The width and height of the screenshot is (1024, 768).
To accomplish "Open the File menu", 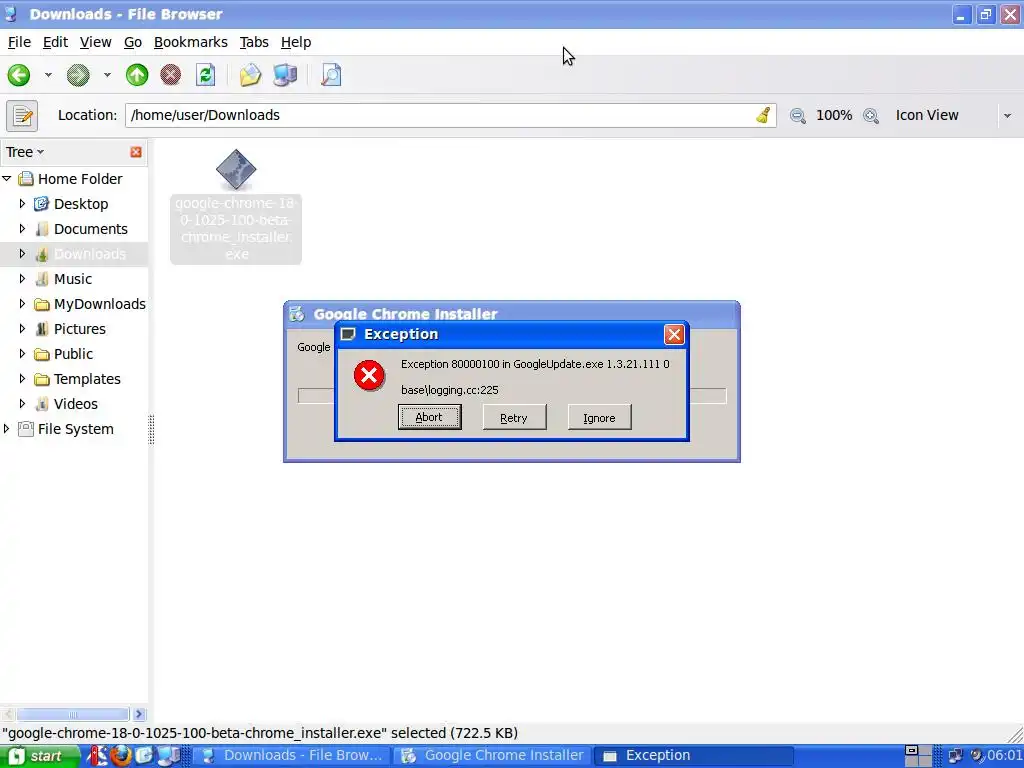I will tap(19, 42).
